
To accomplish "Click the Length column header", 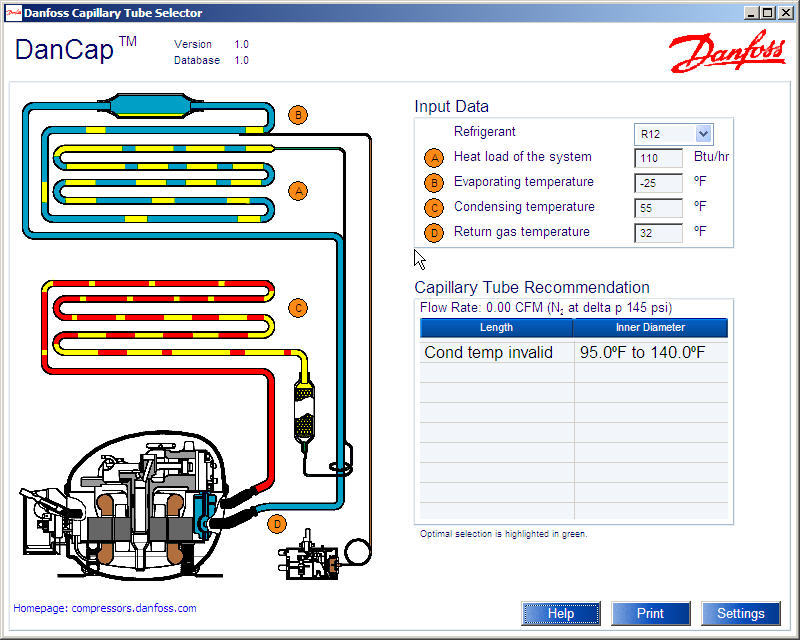I will 496,327.
